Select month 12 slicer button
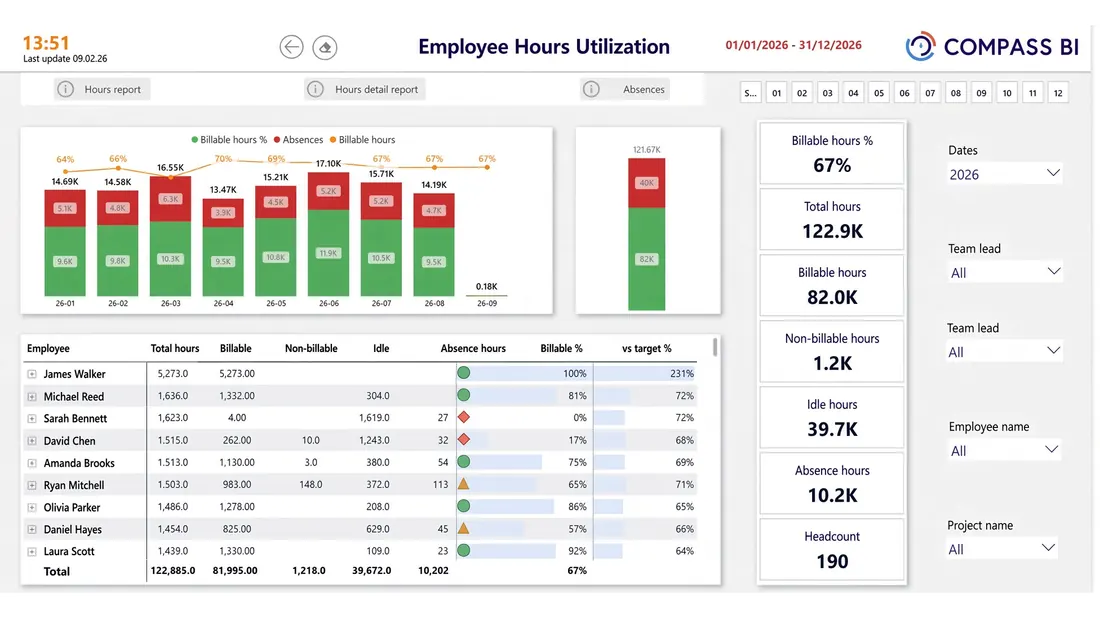 (x=1058, y=93)
